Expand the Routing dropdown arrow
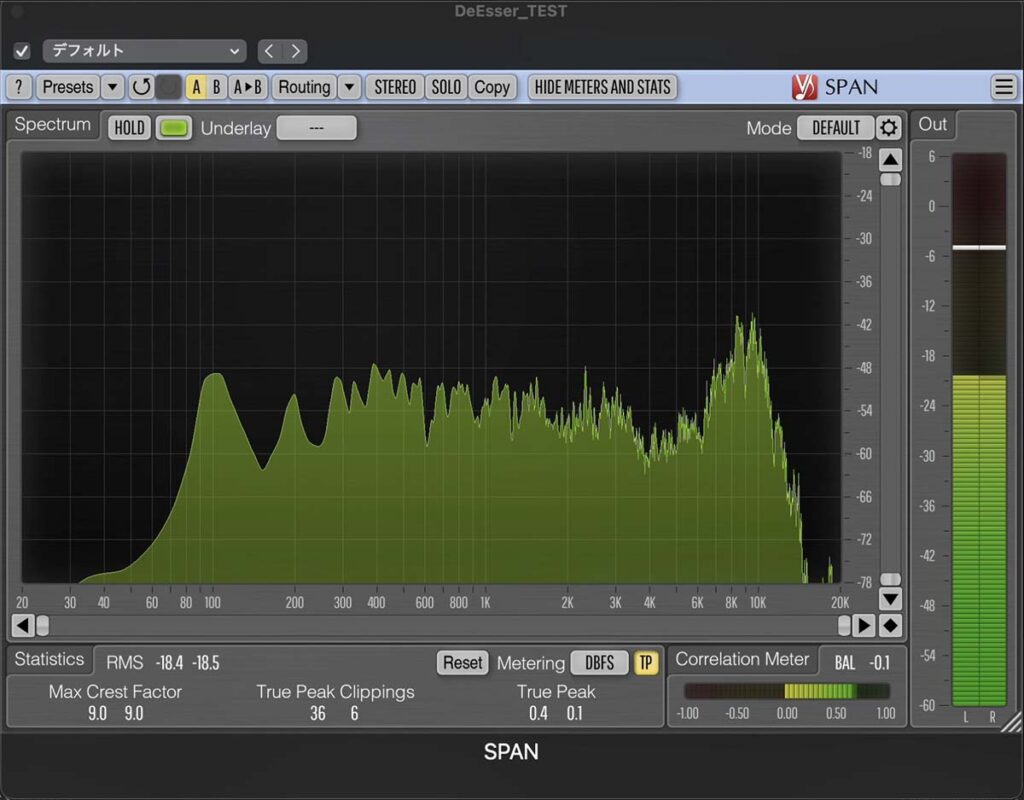This screenshot has height=800, width=1024. point(348,87)
